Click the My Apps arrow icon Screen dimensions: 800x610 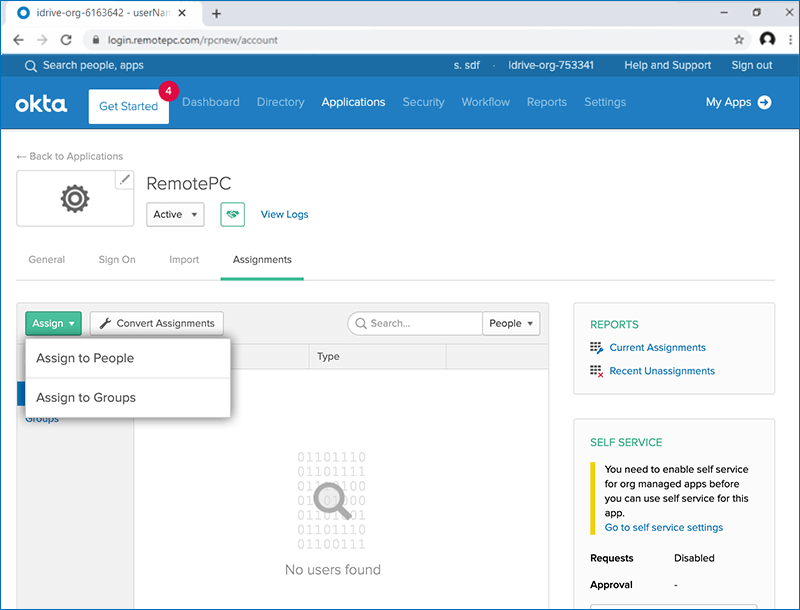coord(764,102)
